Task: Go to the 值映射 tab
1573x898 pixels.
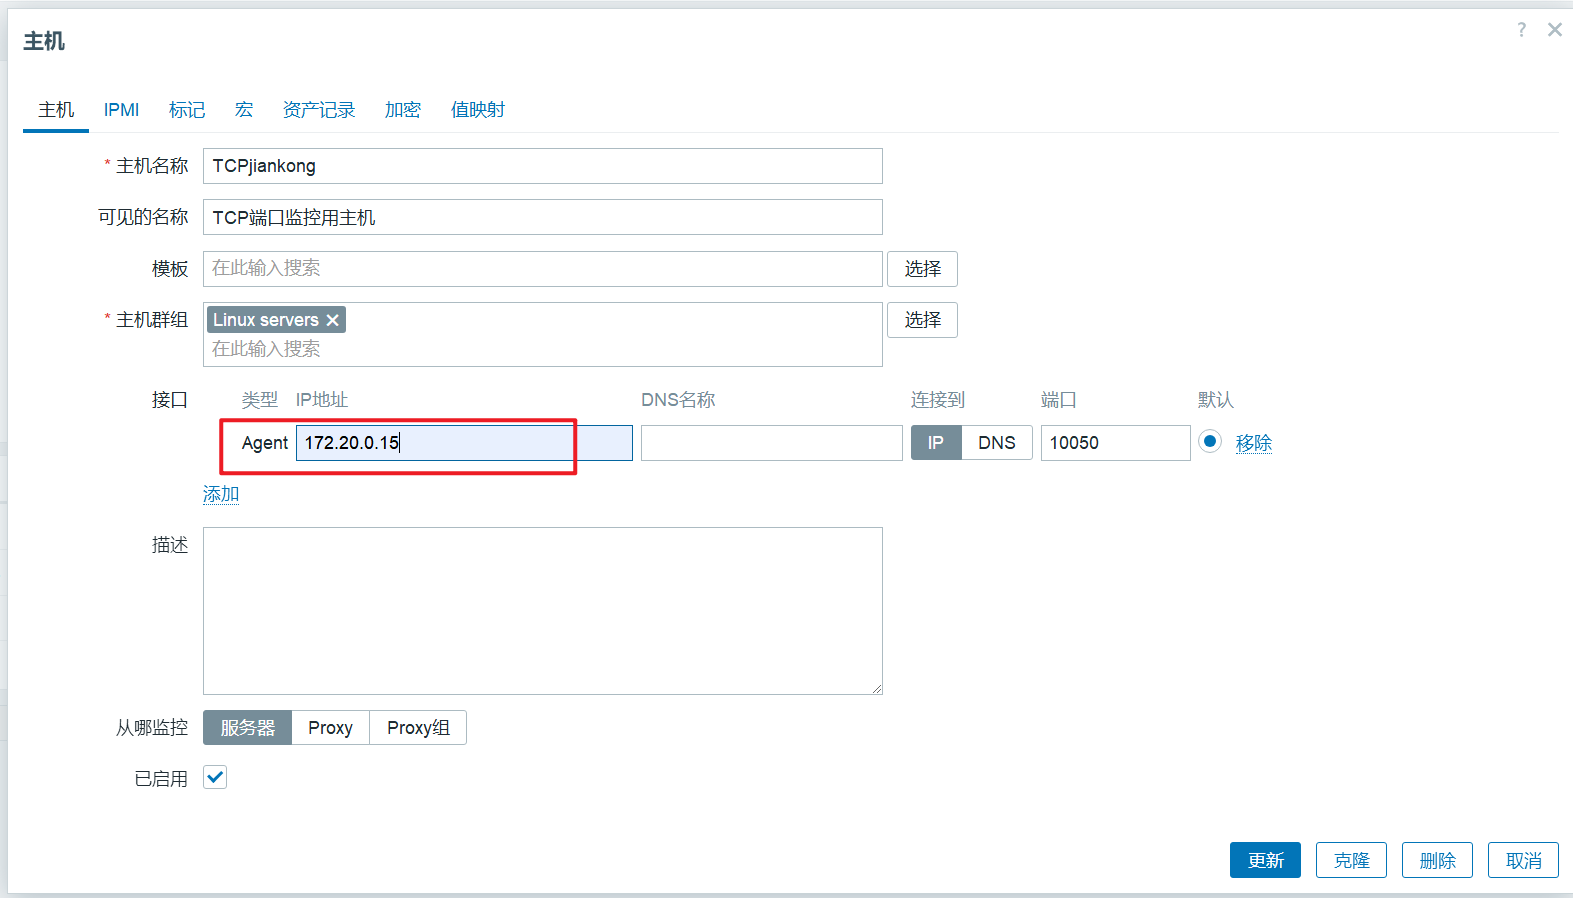Action: coord(477,110)
